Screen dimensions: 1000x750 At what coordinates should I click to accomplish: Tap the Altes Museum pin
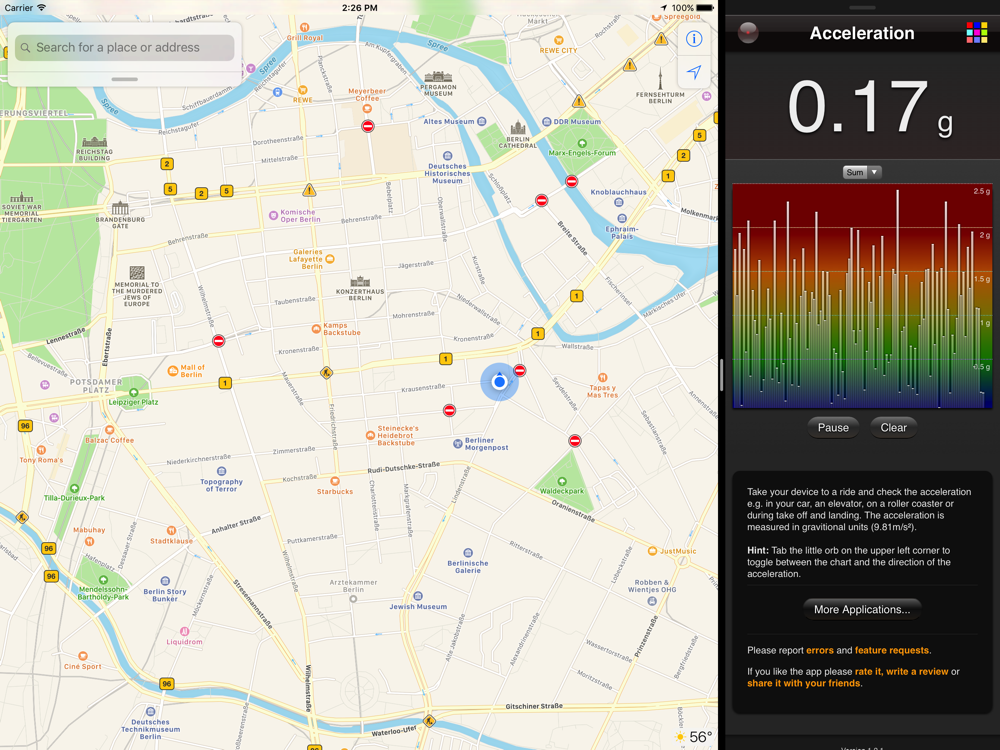click(482, 121)
